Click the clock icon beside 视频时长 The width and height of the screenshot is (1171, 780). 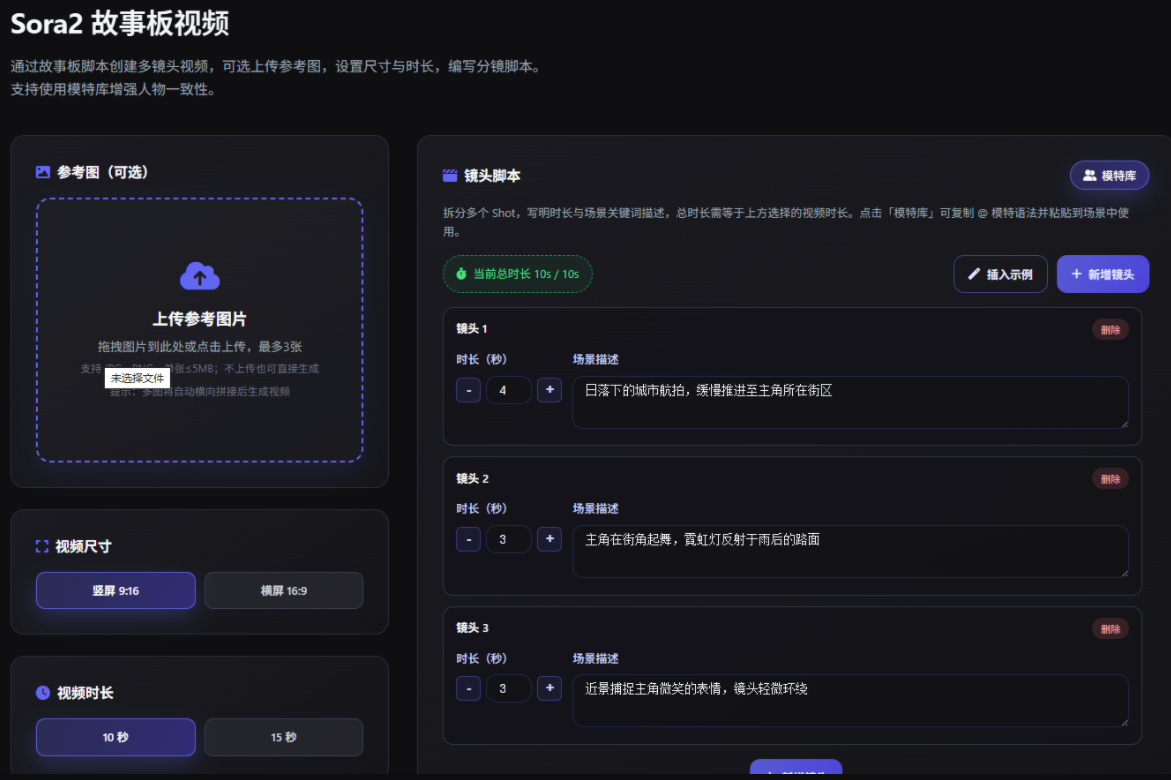[x=40, y=692]
